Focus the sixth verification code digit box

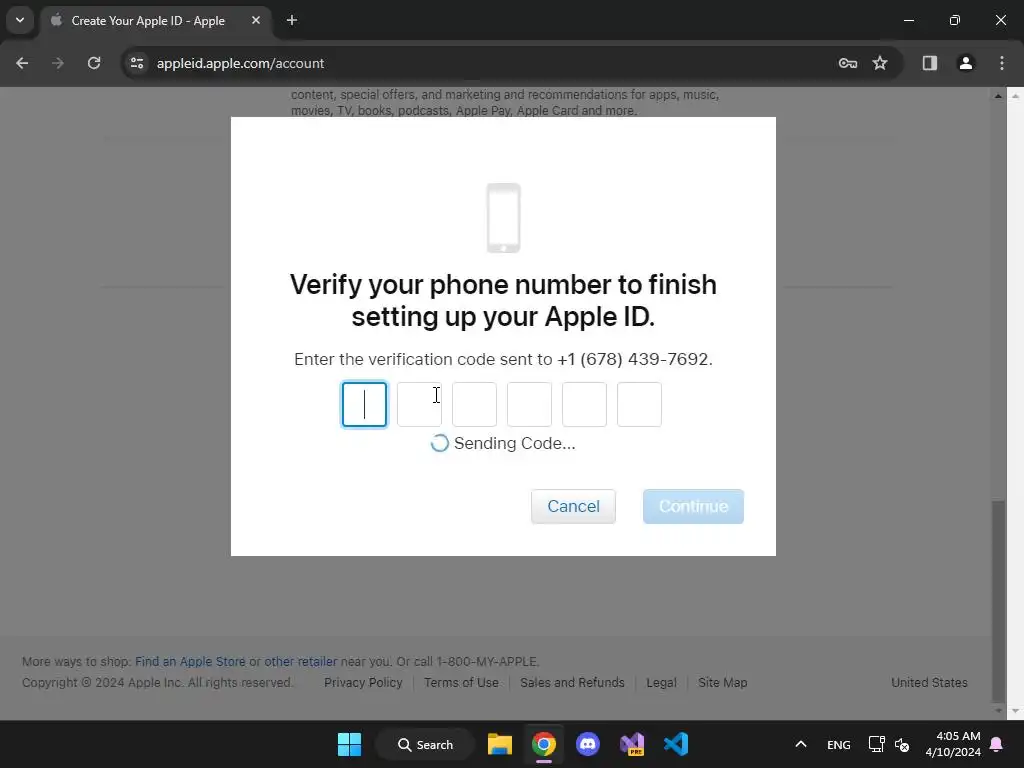point(639,405)
